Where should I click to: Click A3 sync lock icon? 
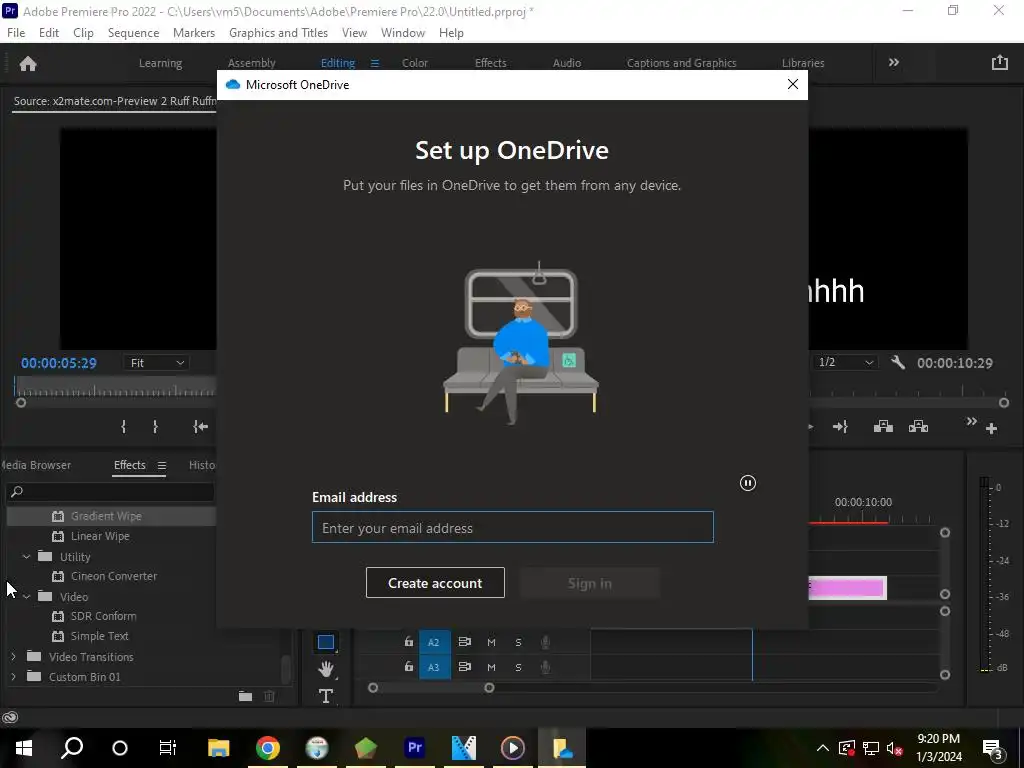pyautogui.click(x=464, y=667)
